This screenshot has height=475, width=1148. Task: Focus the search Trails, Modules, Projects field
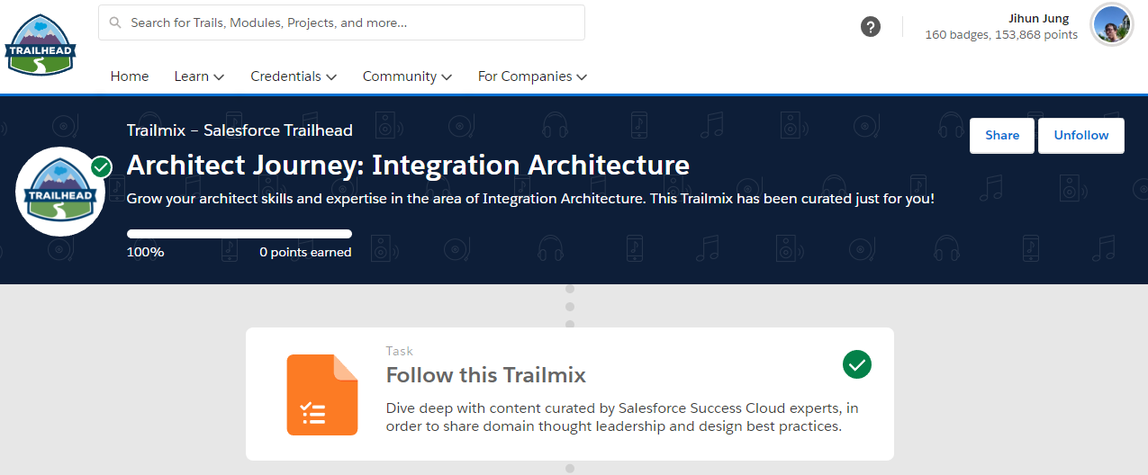tap(341, 23)
